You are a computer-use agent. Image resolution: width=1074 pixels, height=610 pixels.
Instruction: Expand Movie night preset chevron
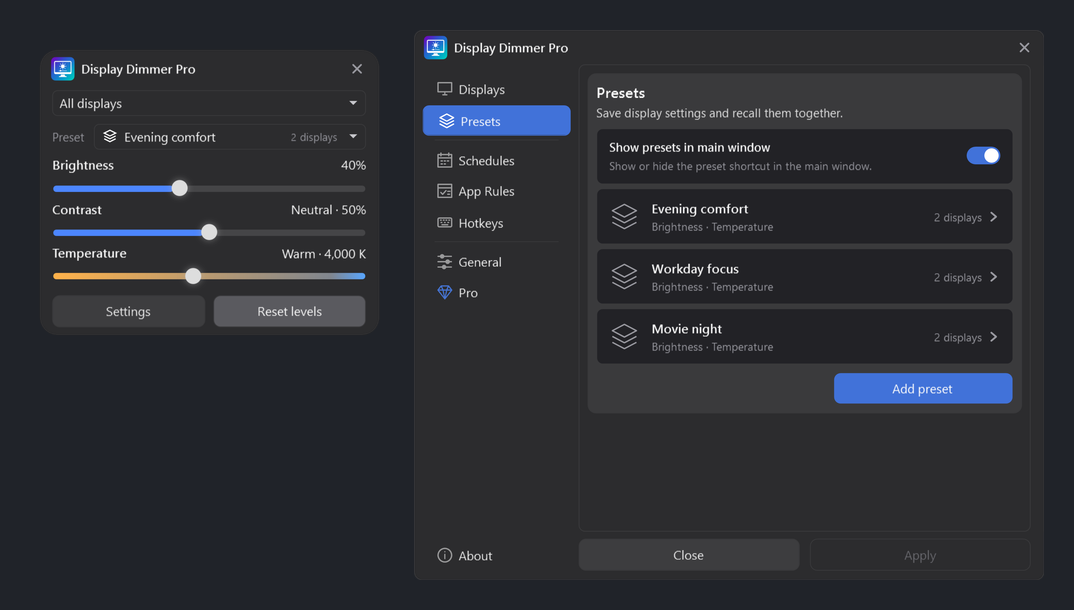tap(993, 337)
